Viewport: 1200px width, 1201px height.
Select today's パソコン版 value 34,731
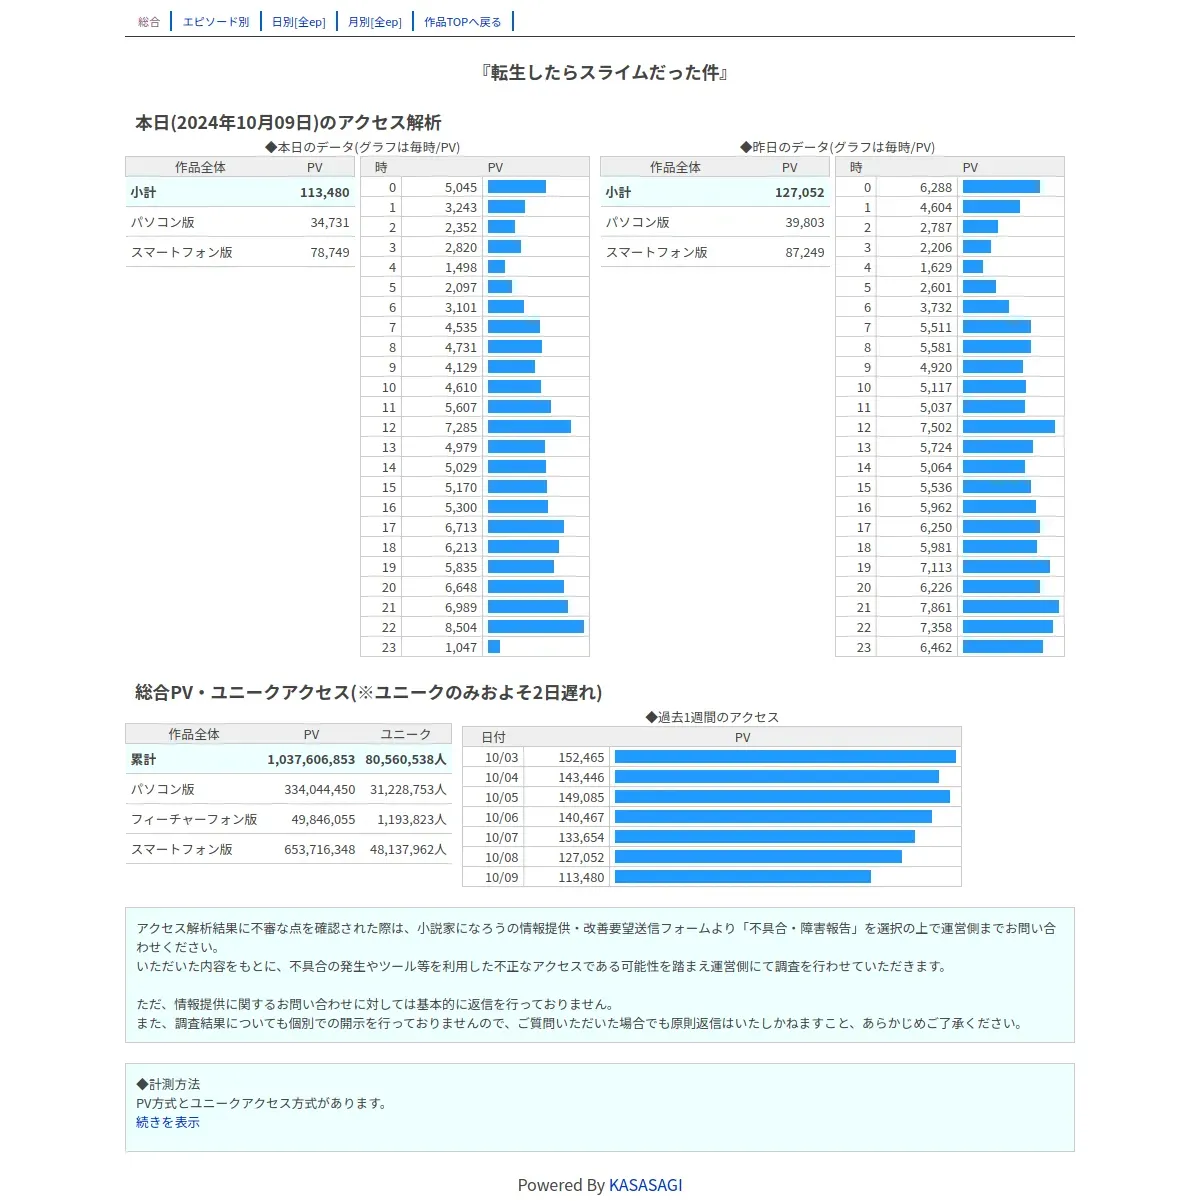(330, 223)
